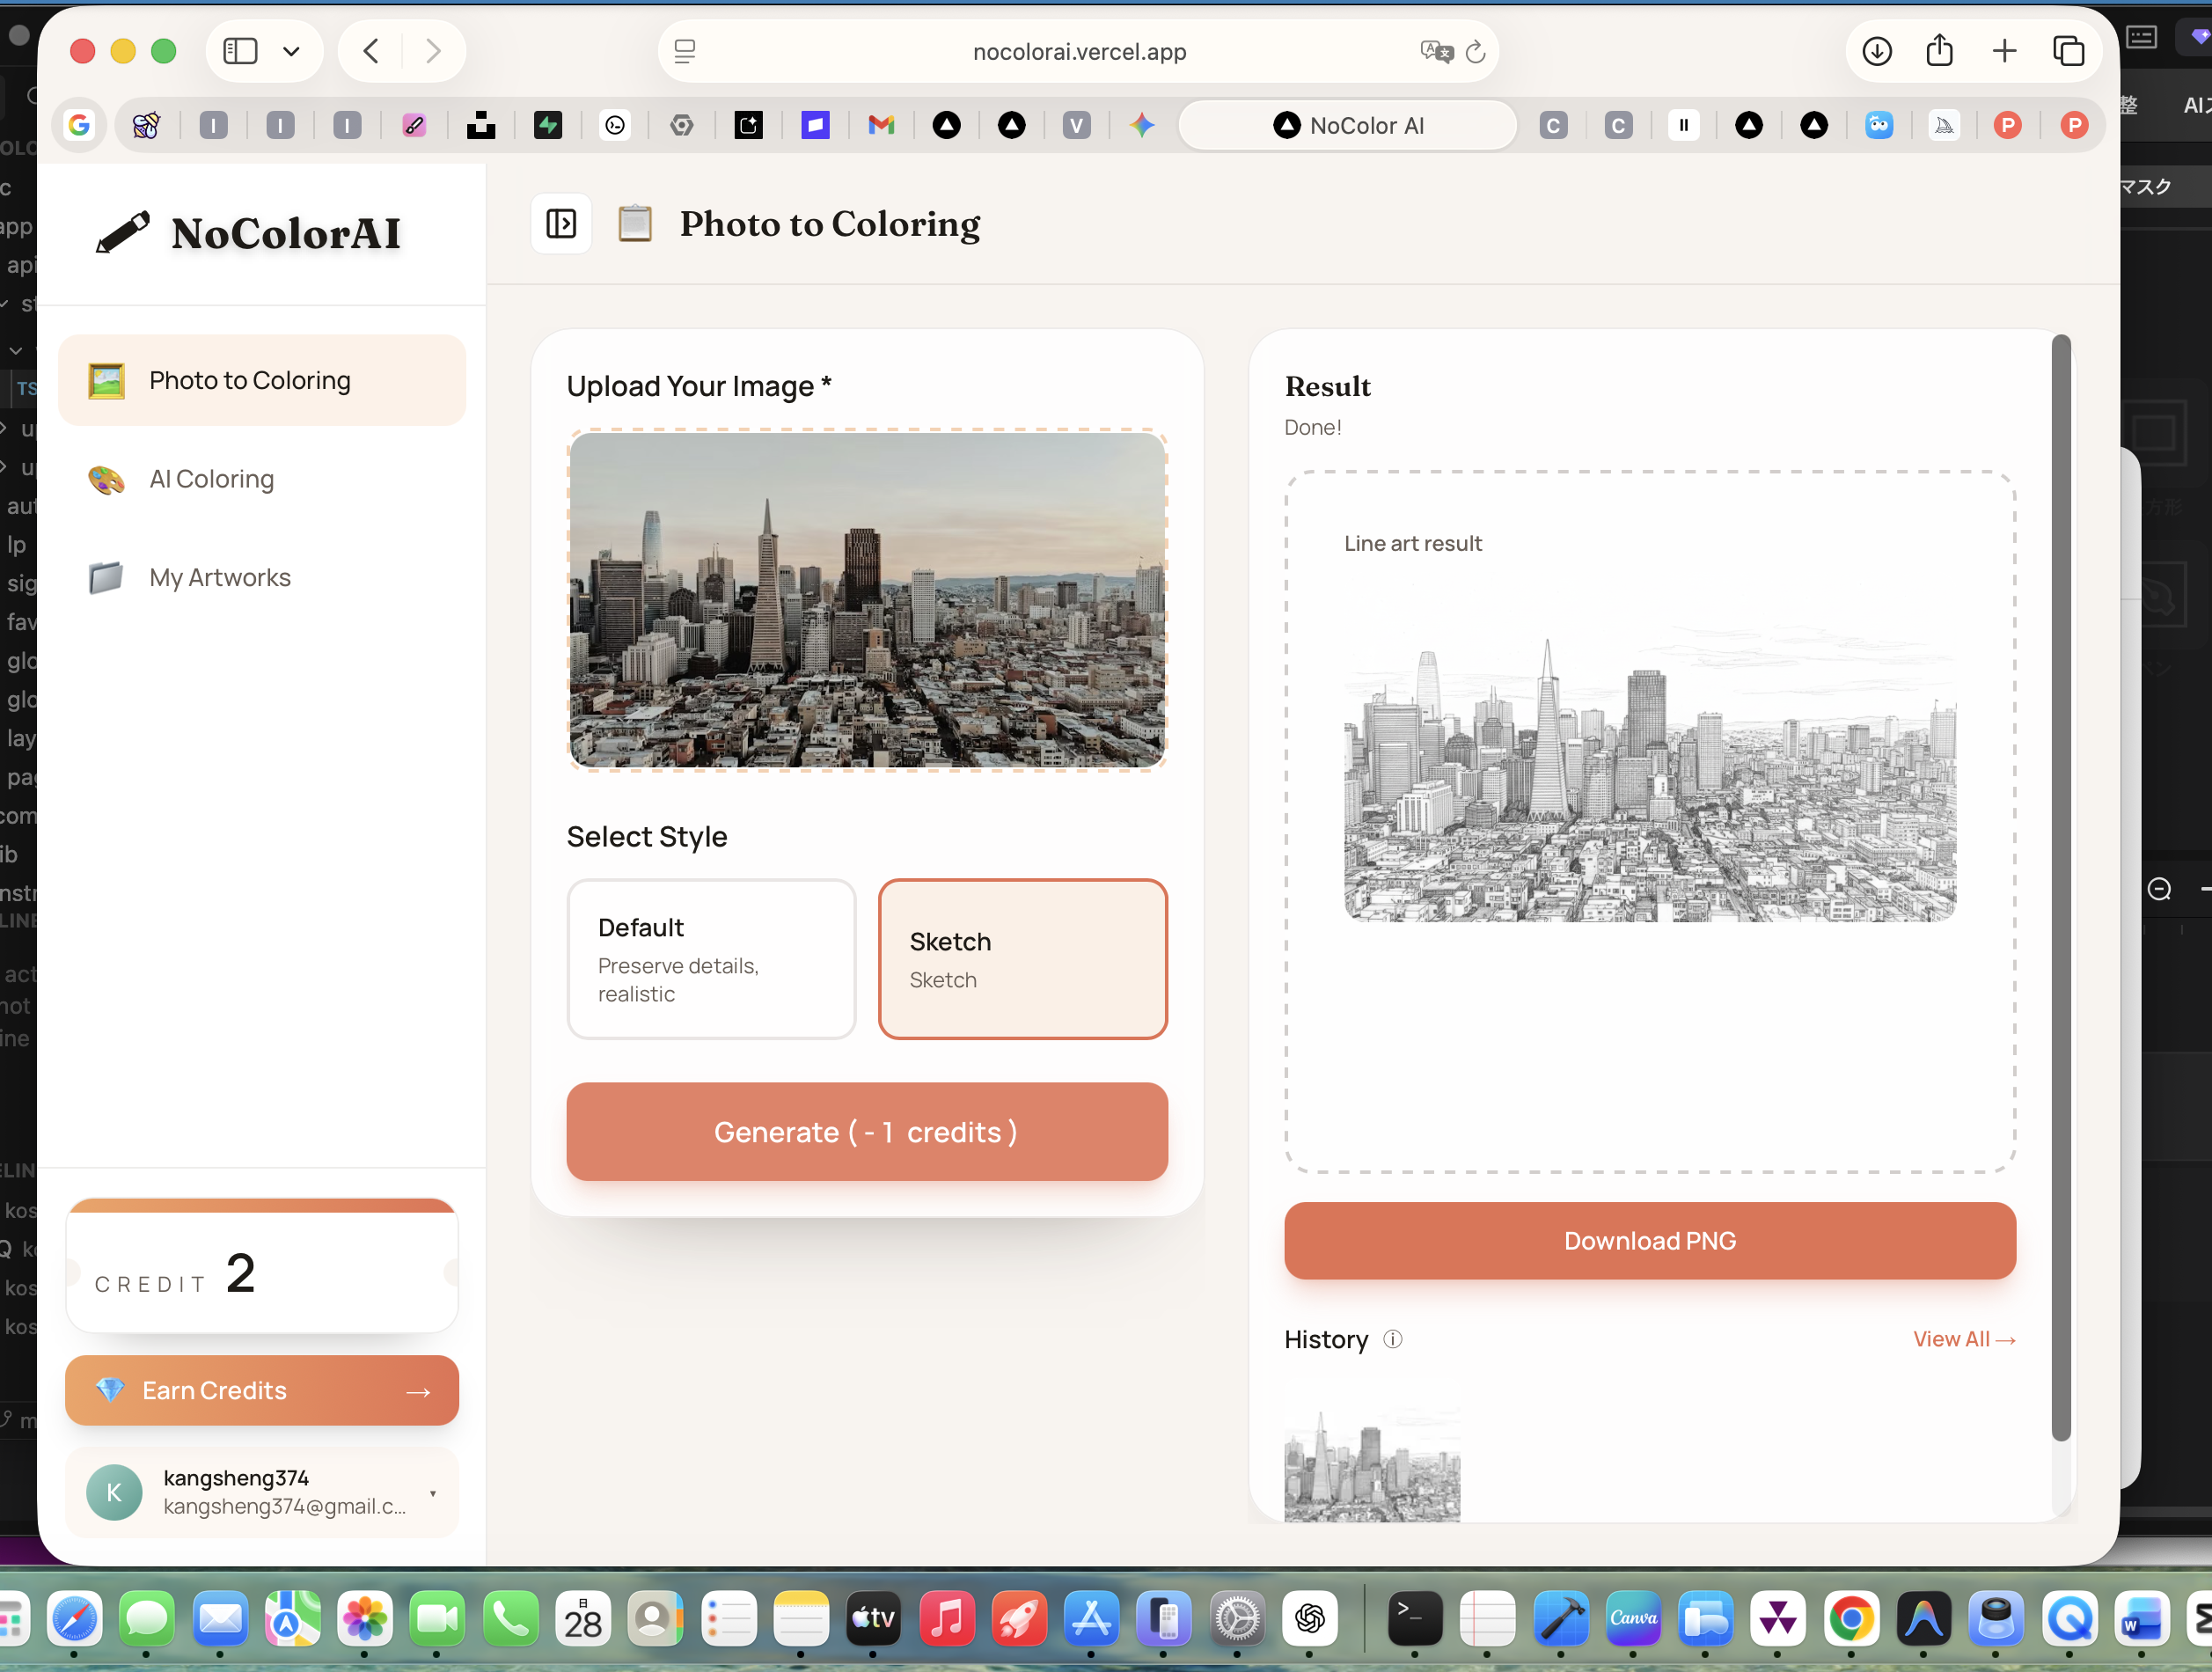The height and width of the screenshot is (1672, 2212).
Task: Click the Safari share icon
Action: (1939, 51)
